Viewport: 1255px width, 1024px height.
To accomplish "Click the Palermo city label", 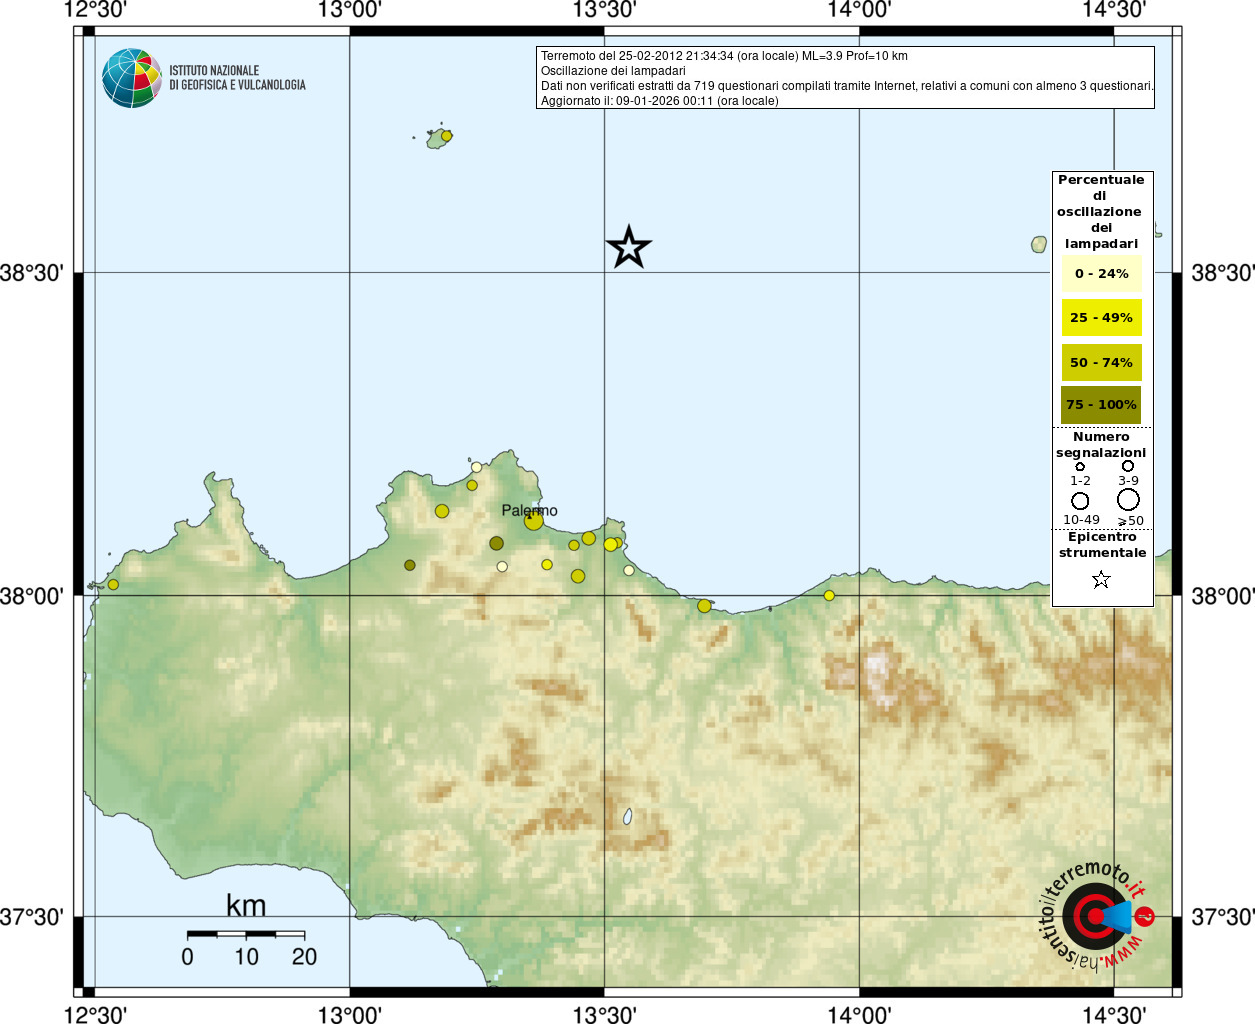I will pos(529,510).
